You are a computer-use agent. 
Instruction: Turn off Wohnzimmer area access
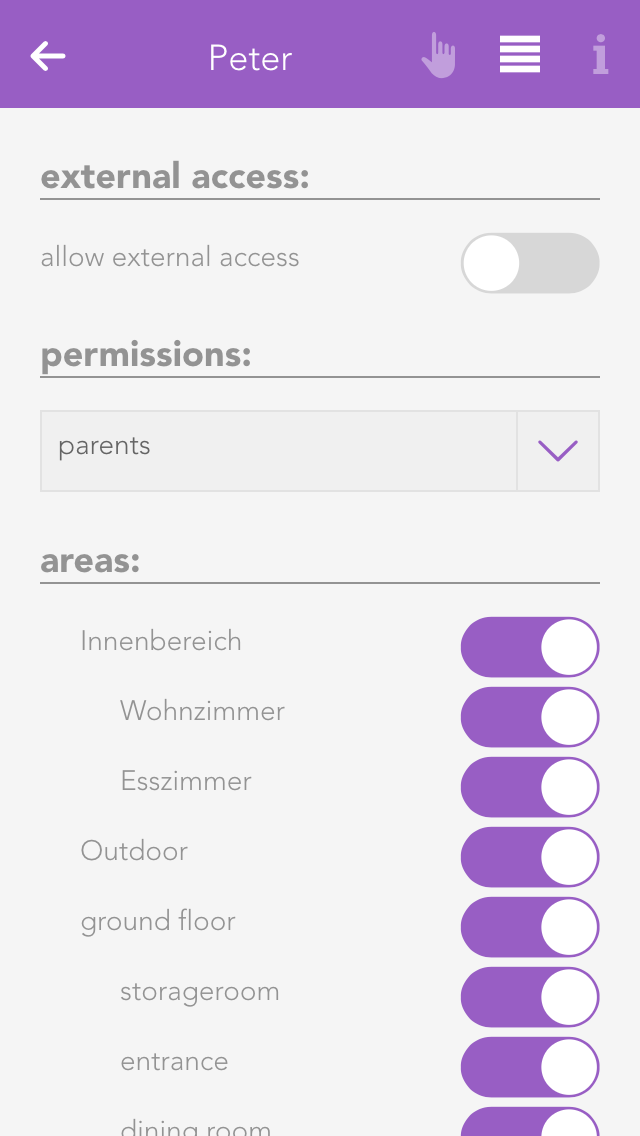click(530, 717)
